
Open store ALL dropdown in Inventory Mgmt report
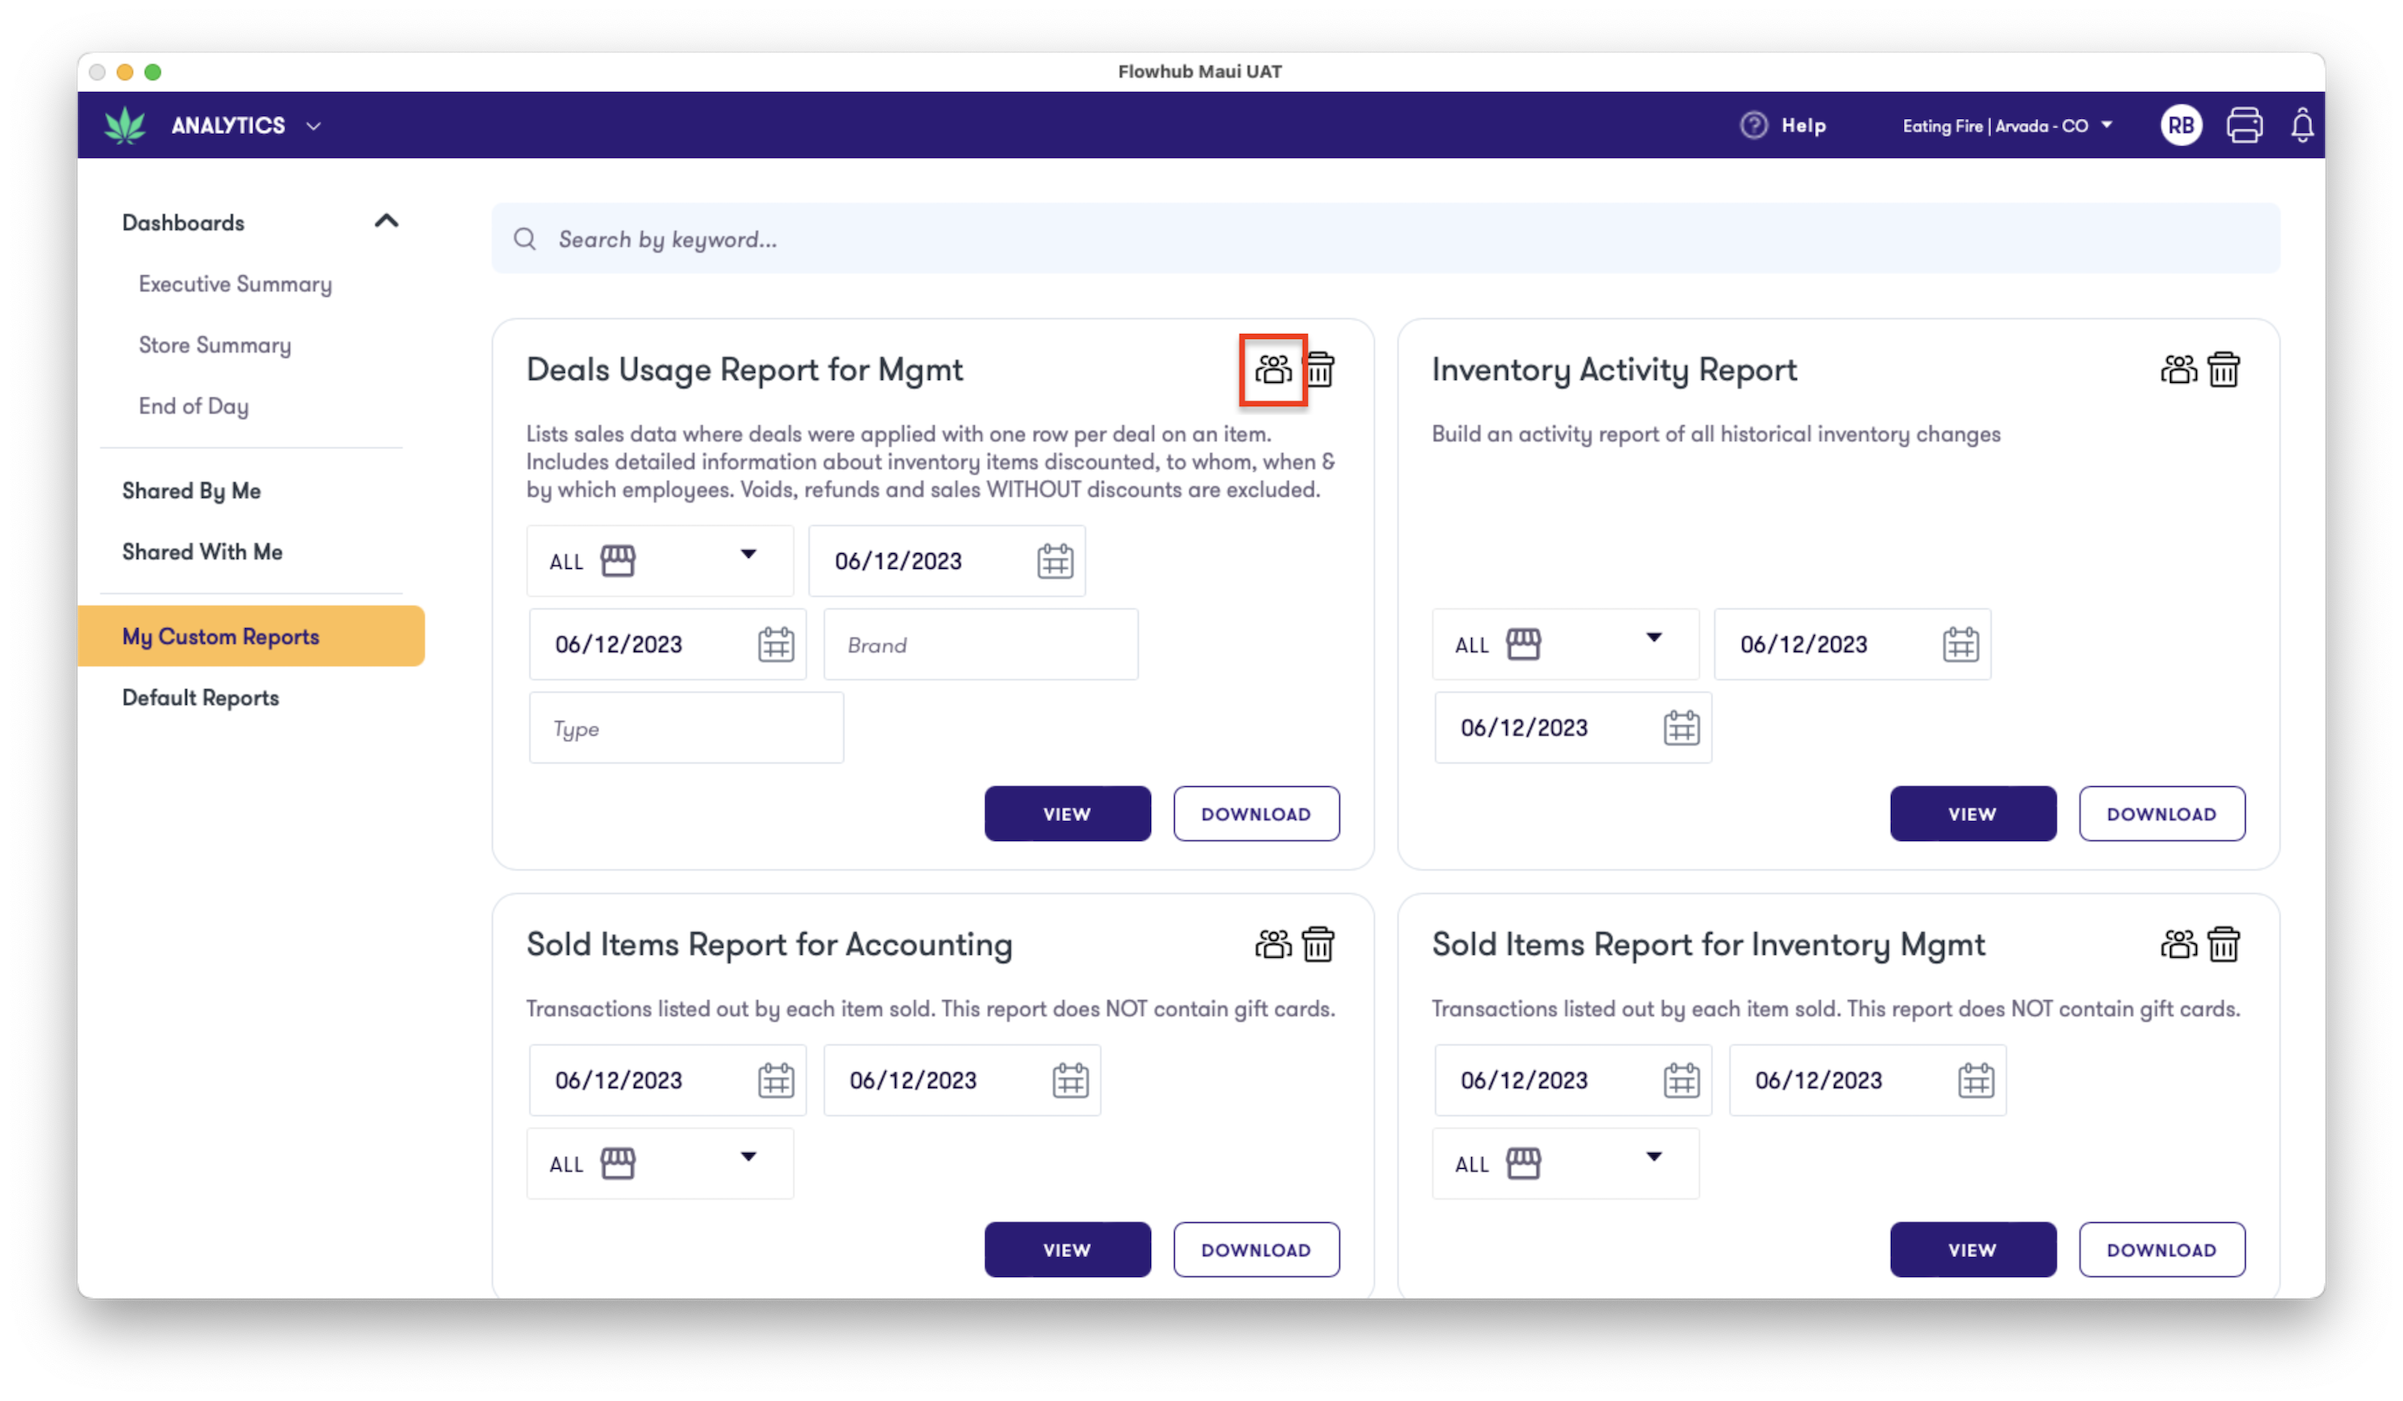1565,1164
